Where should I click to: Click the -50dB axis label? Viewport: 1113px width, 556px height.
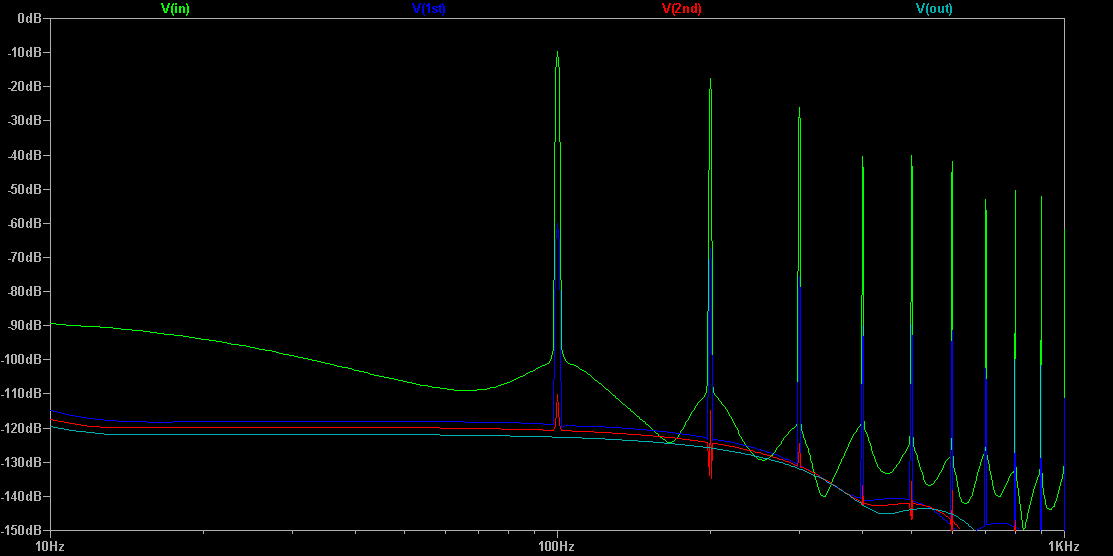tap(23, 189)
